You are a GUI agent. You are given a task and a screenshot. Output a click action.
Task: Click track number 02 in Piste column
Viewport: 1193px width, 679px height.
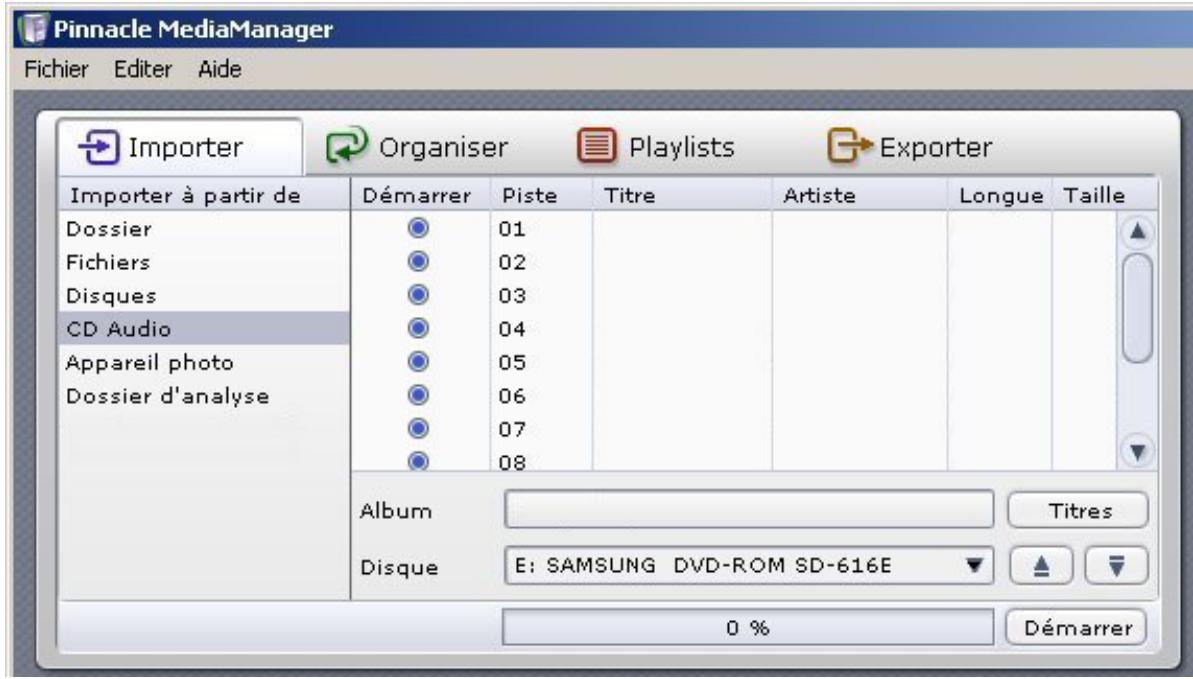tap(512, 263)
